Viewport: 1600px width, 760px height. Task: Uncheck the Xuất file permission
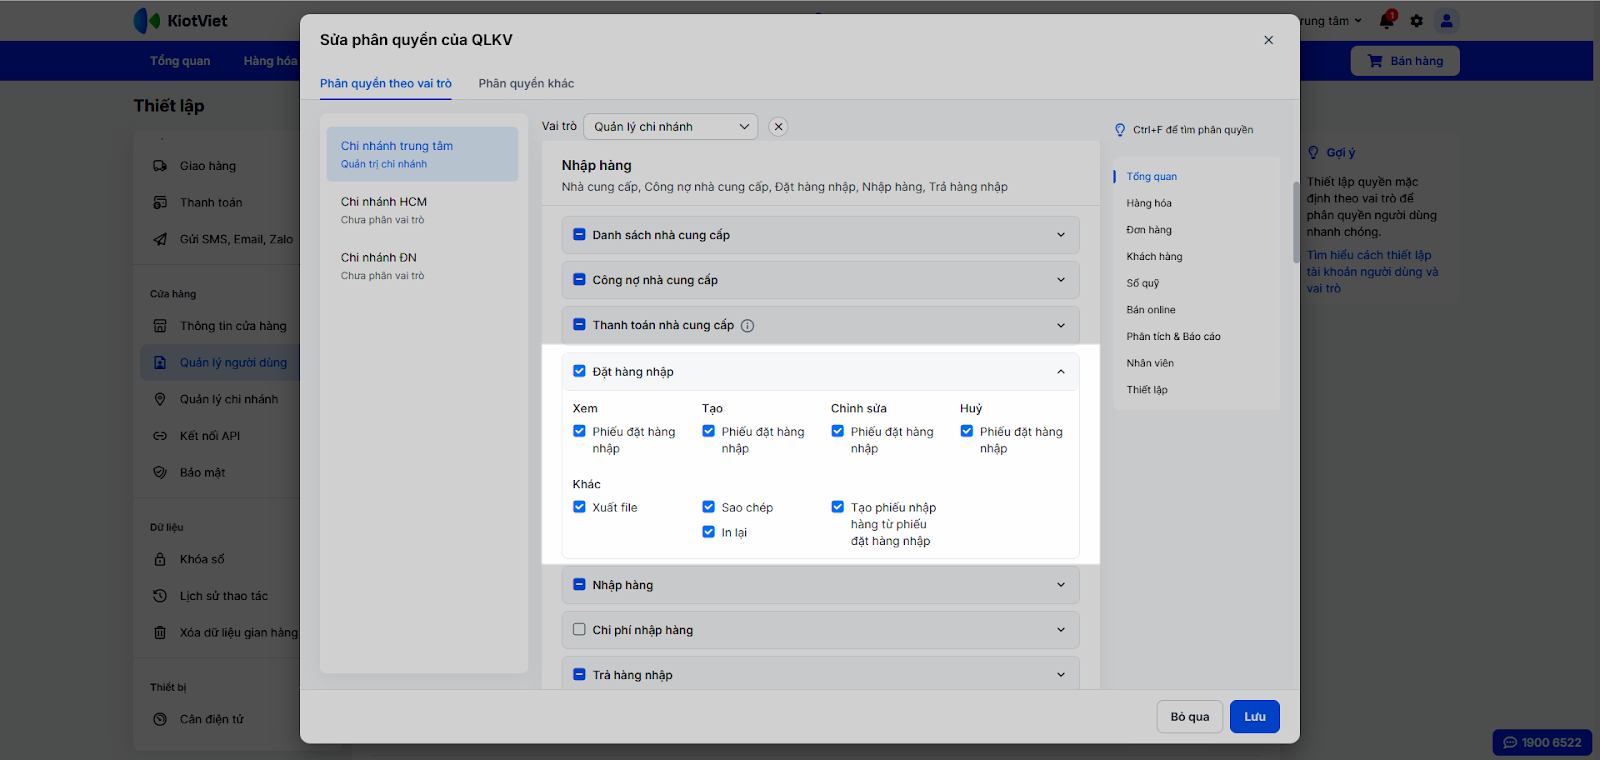[x=579, y=507]
